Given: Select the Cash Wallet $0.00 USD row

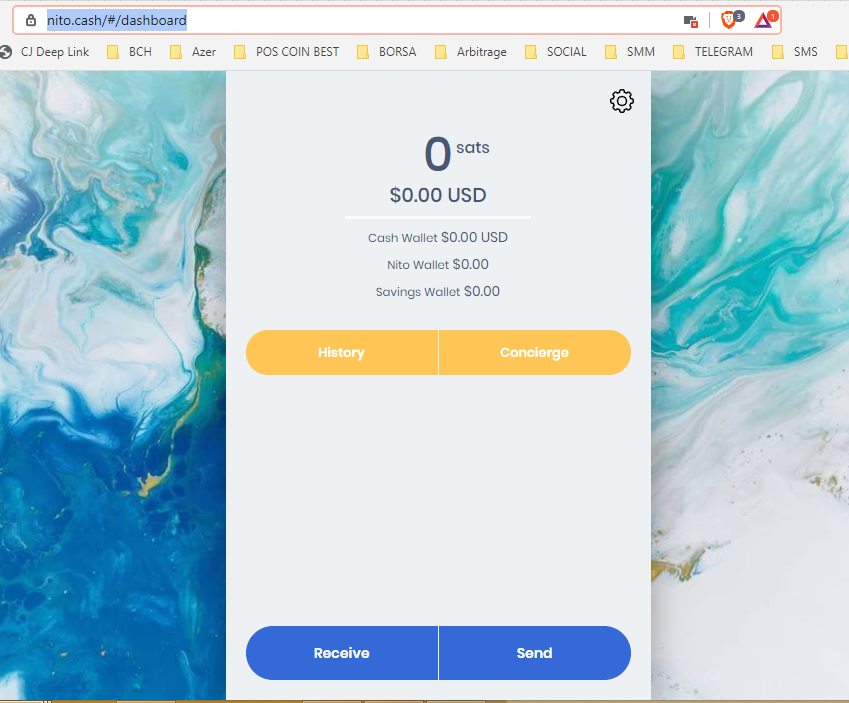Looking at the screenshot, I should [x=438, y=238].
